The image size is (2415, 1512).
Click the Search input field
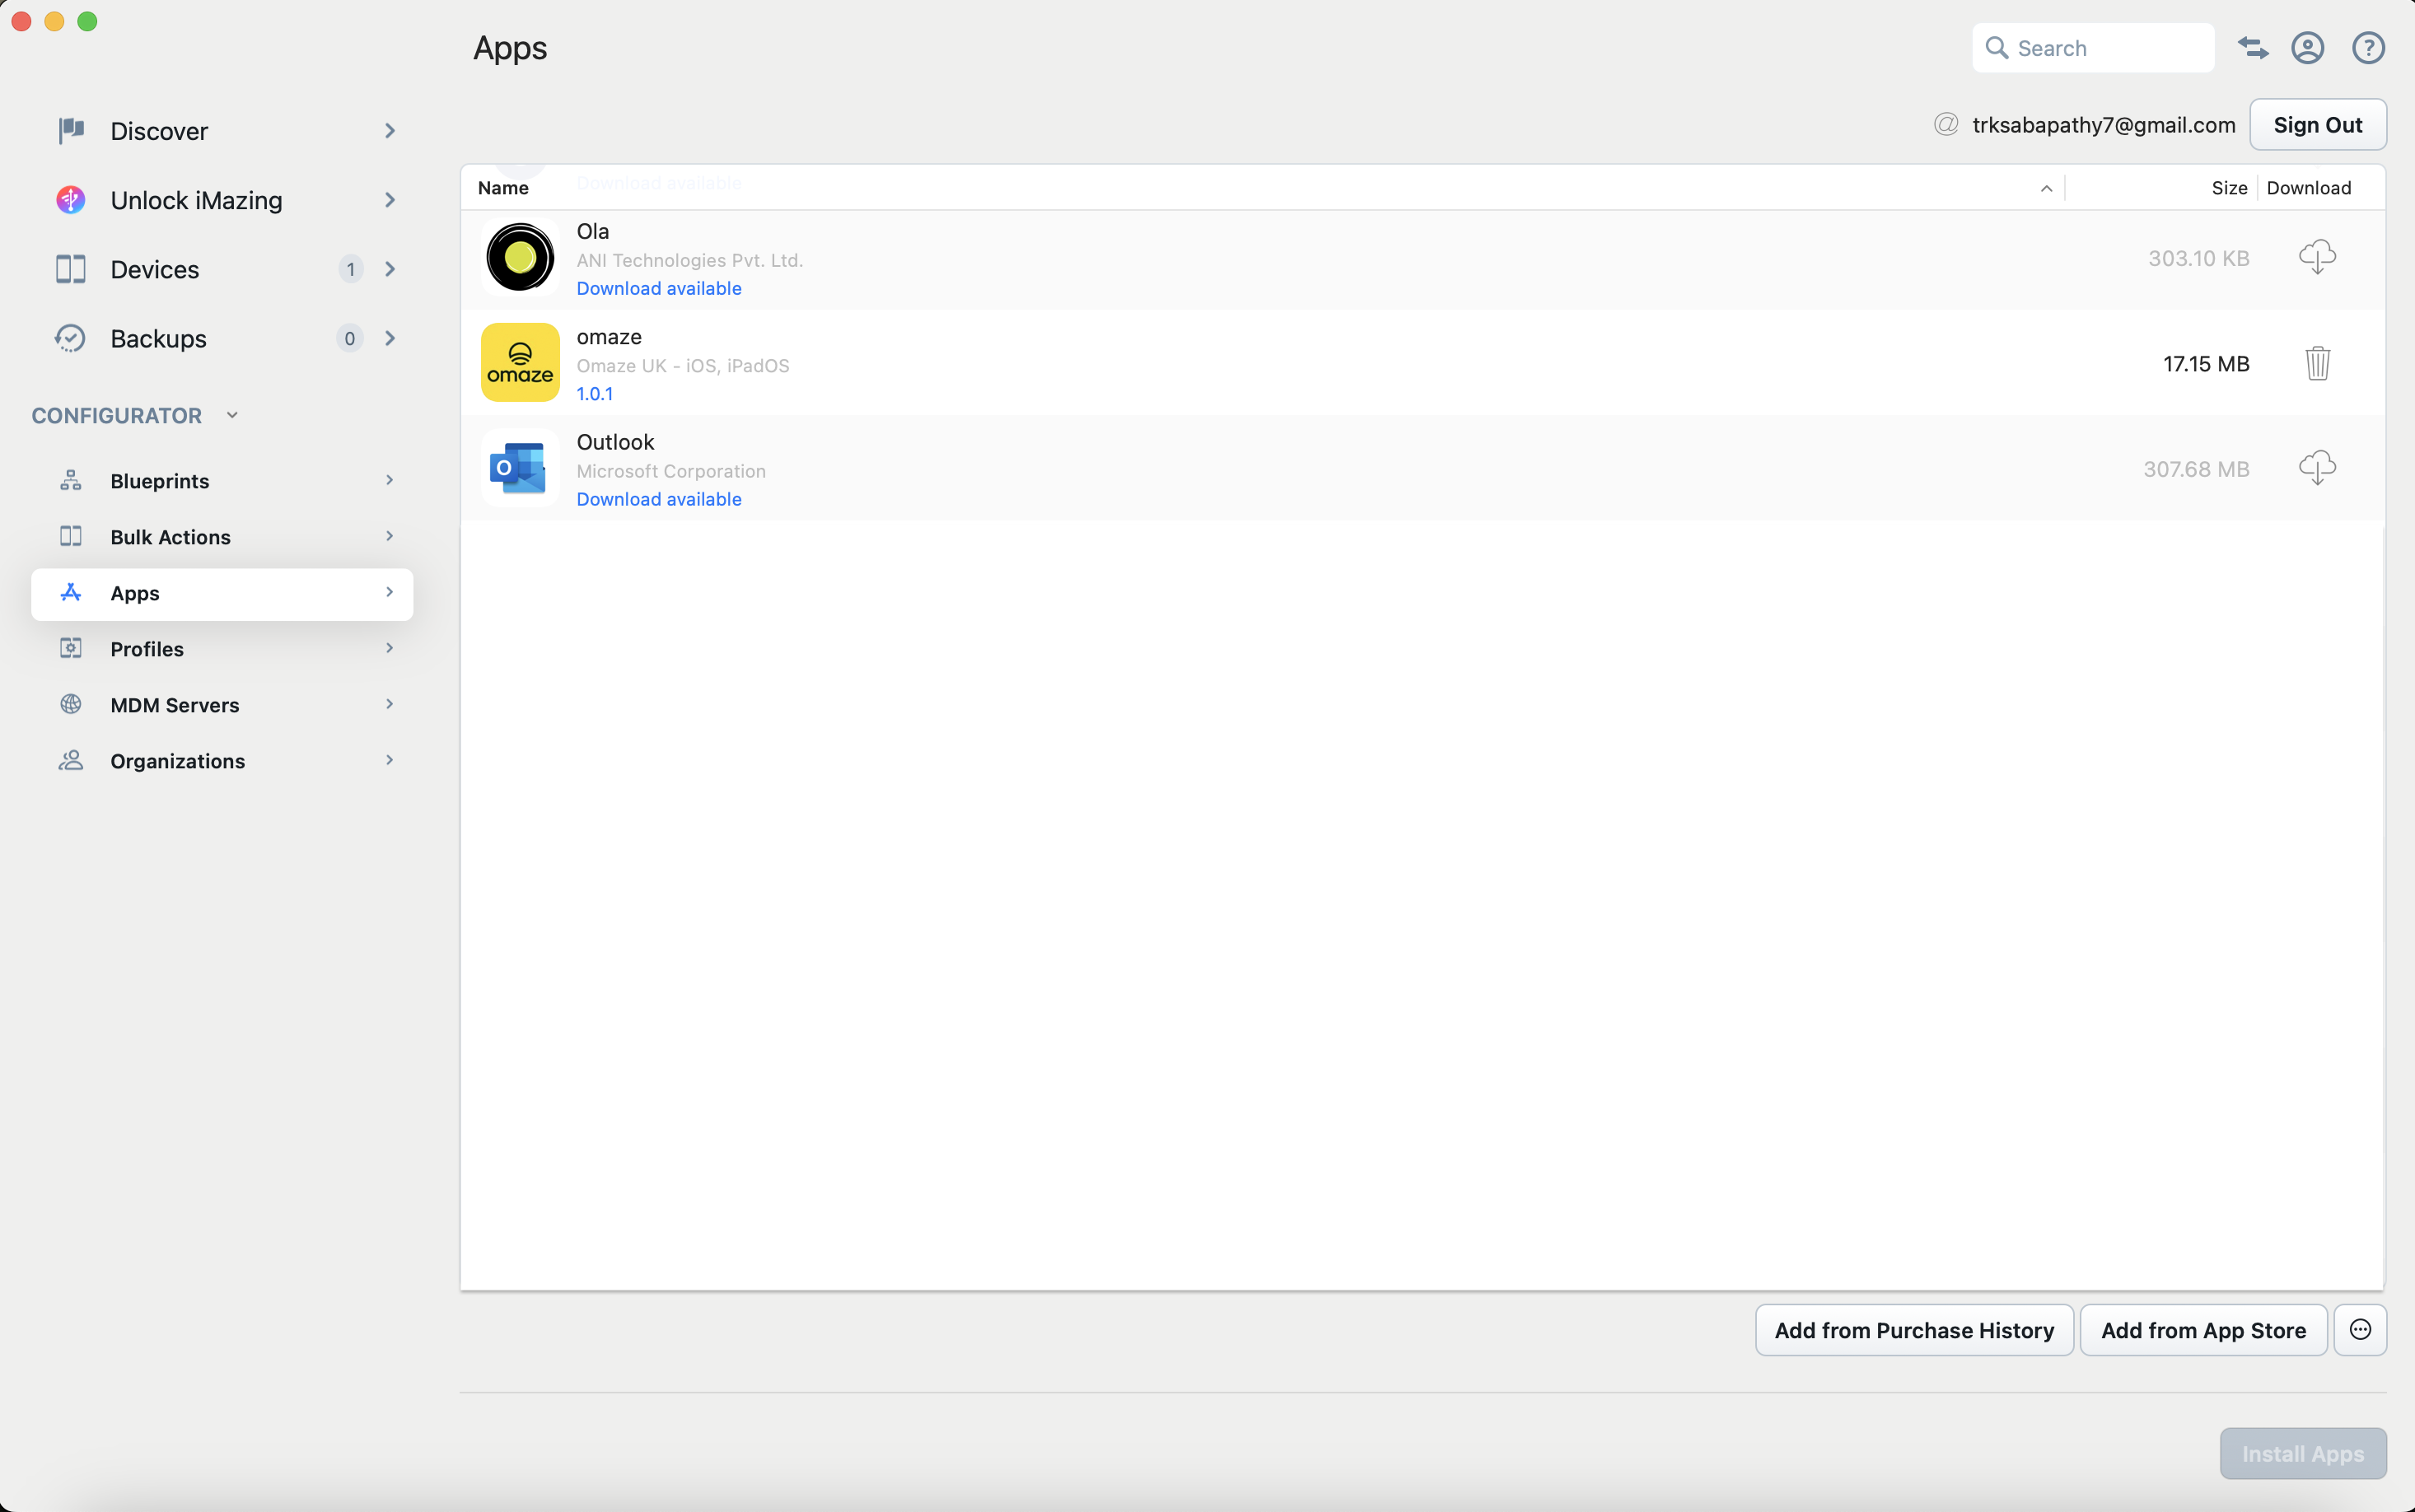pos(2093,47)
